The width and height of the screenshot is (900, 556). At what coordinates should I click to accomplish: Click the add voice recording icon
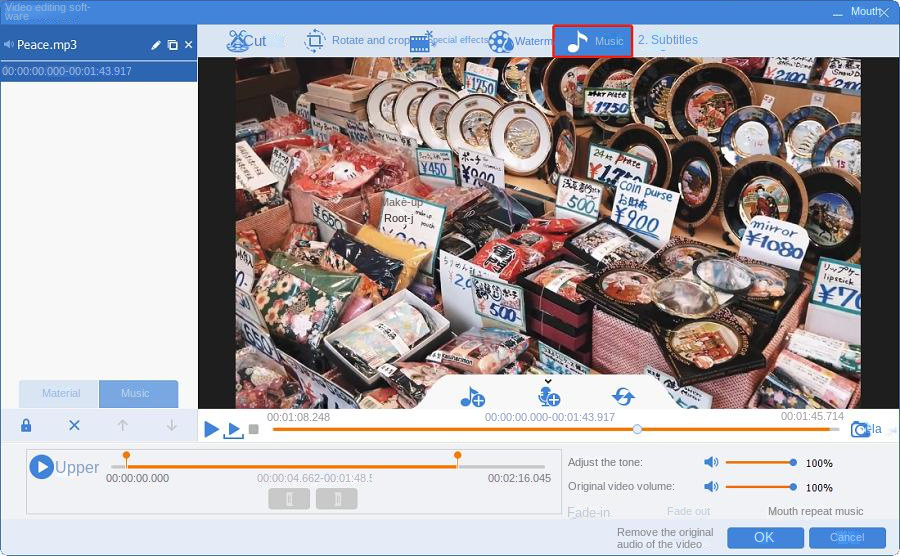click(x=548, y=397)
